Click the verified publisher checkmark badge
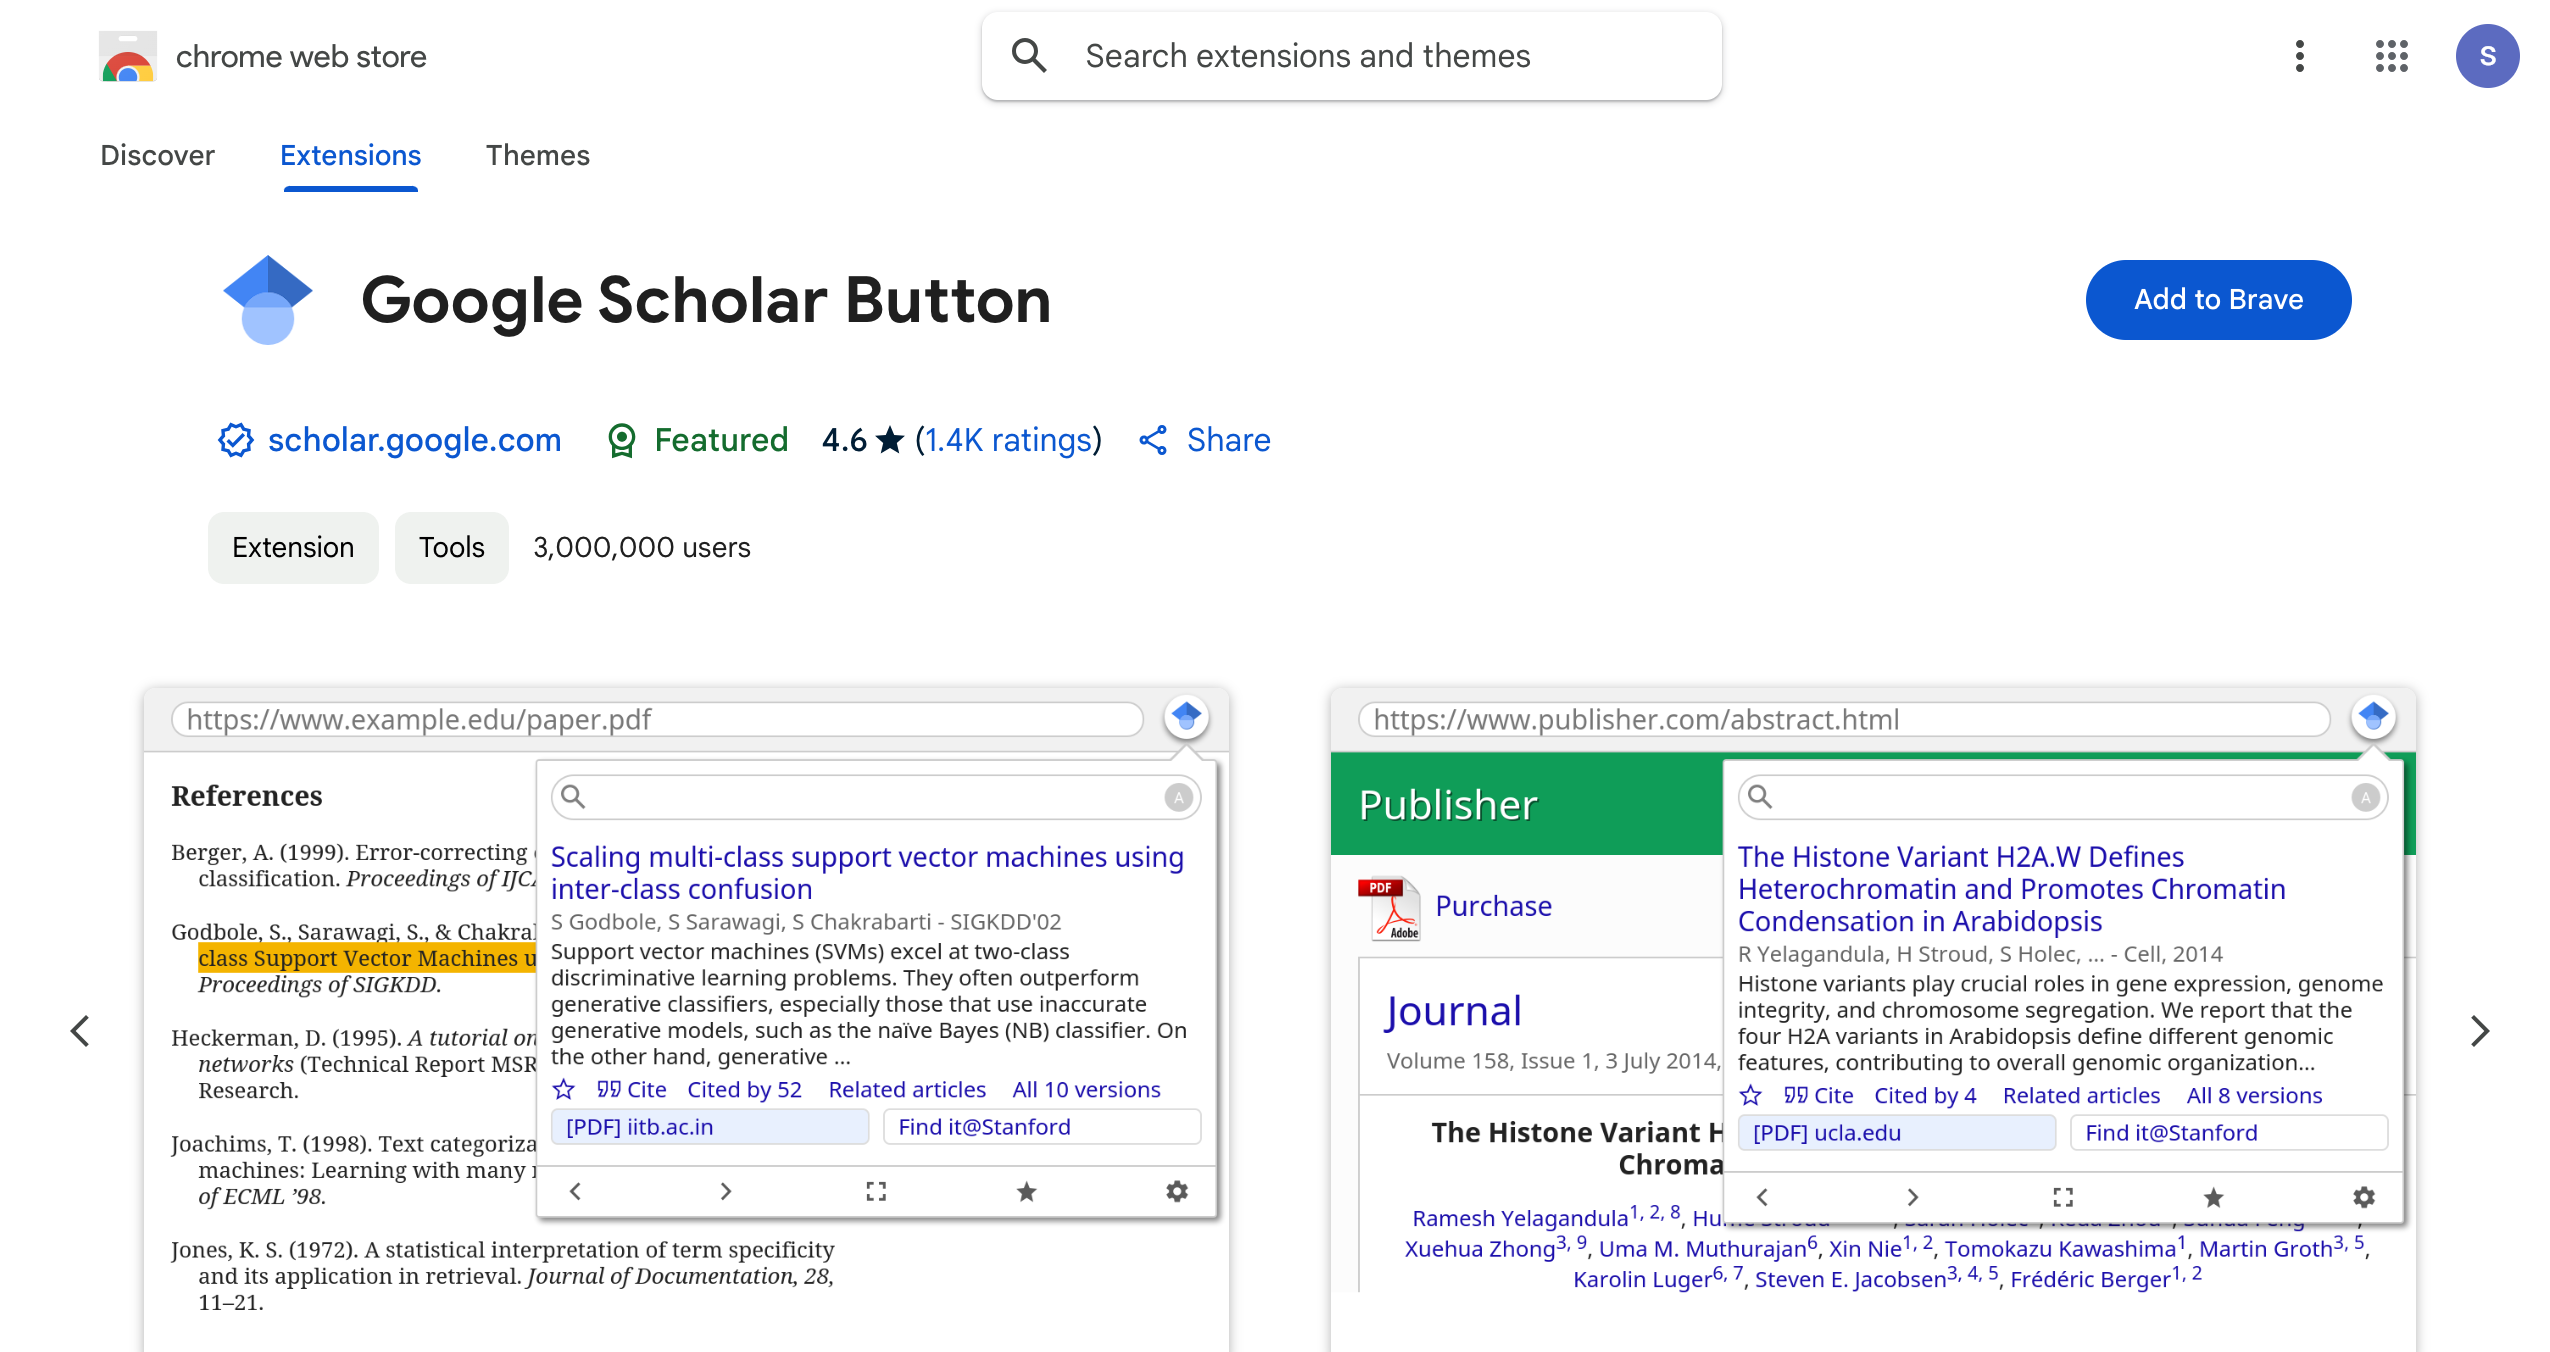The width and height of the screenshot is (2550, 1352). [x=236, y=440]
